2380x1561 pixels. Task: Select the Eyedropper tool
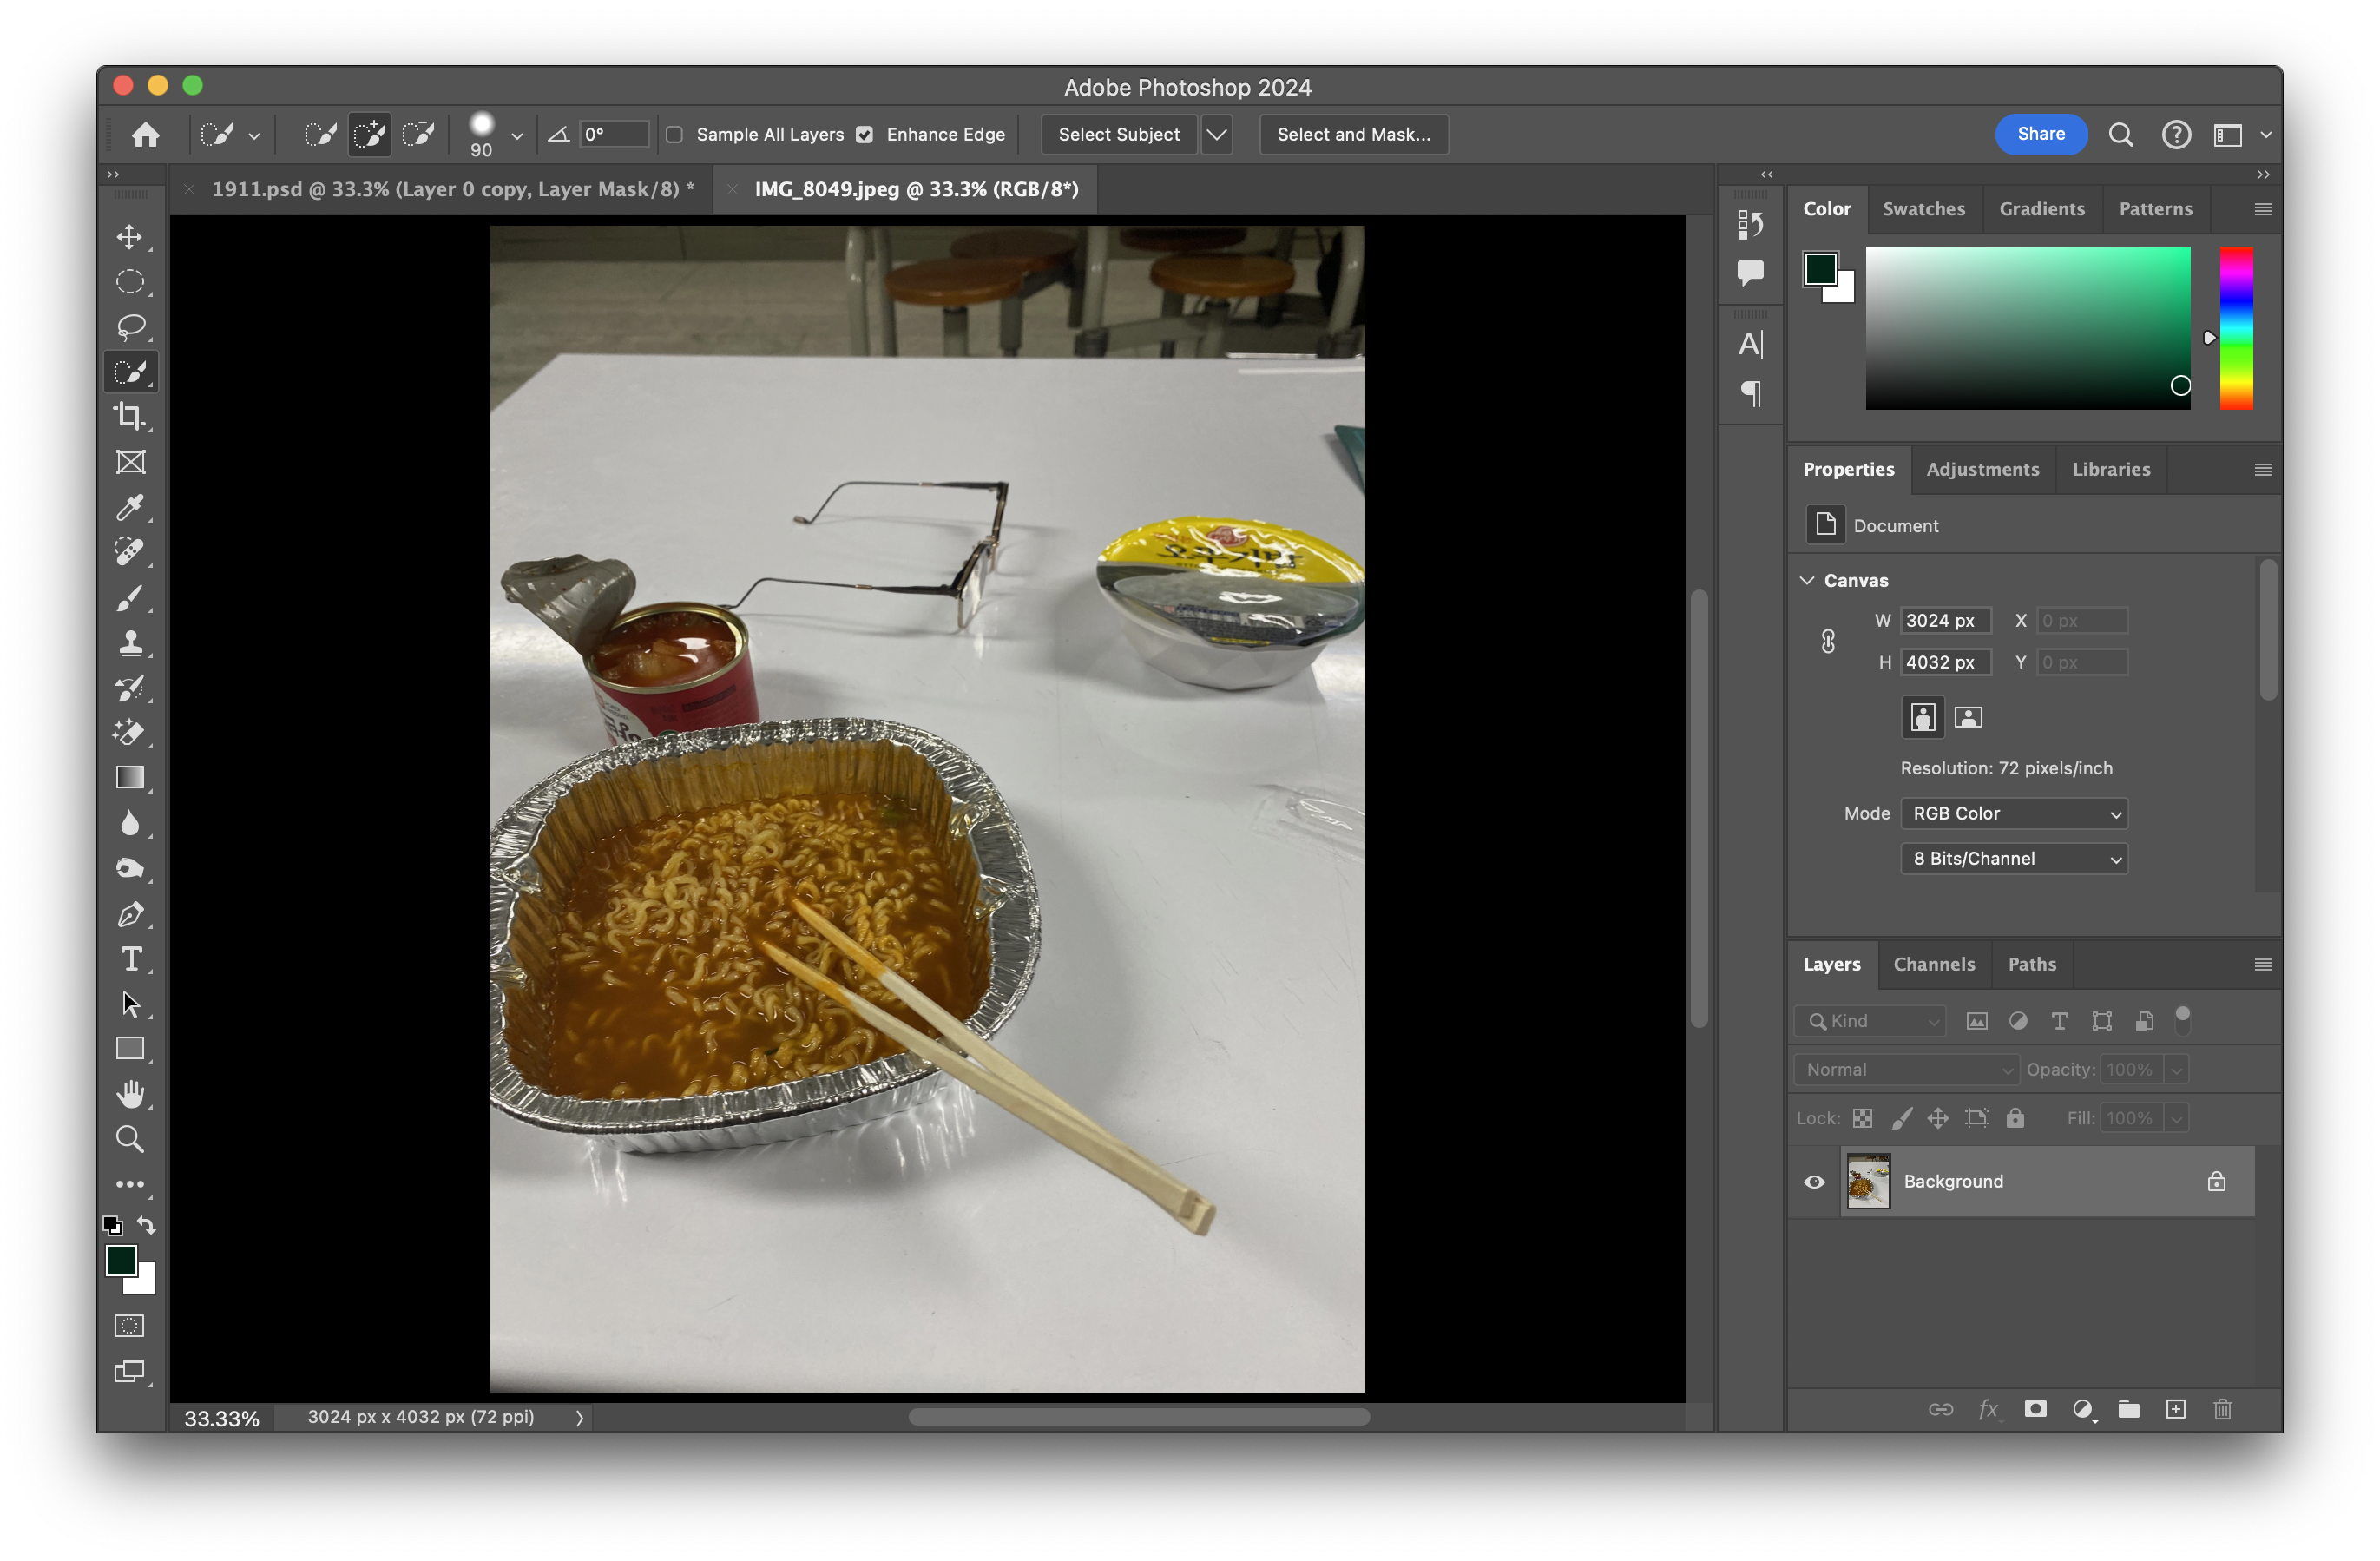(130, 508)
